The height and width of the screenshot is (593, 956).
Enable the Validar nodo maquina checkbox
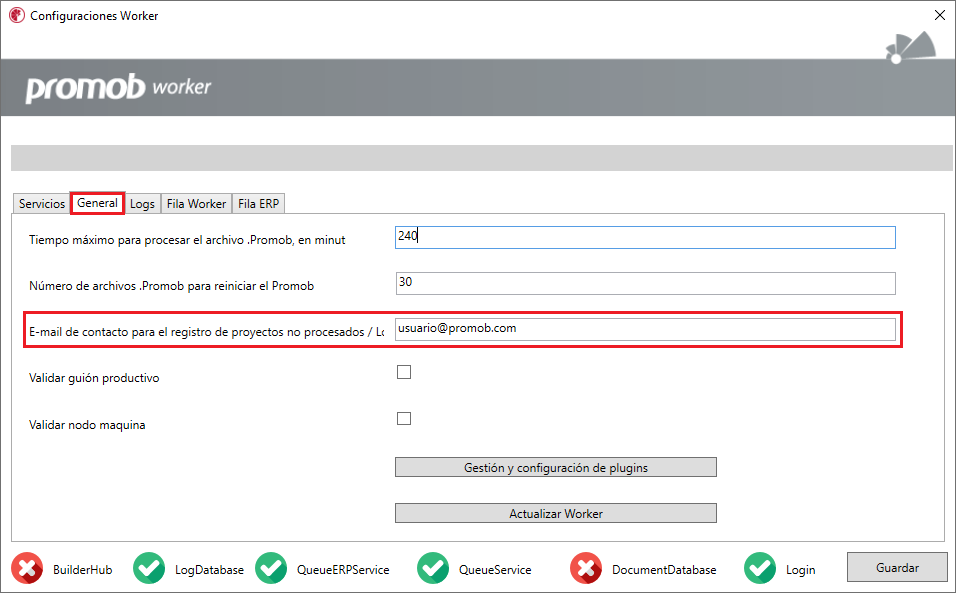pyautogui.click(x=404, y=418)
